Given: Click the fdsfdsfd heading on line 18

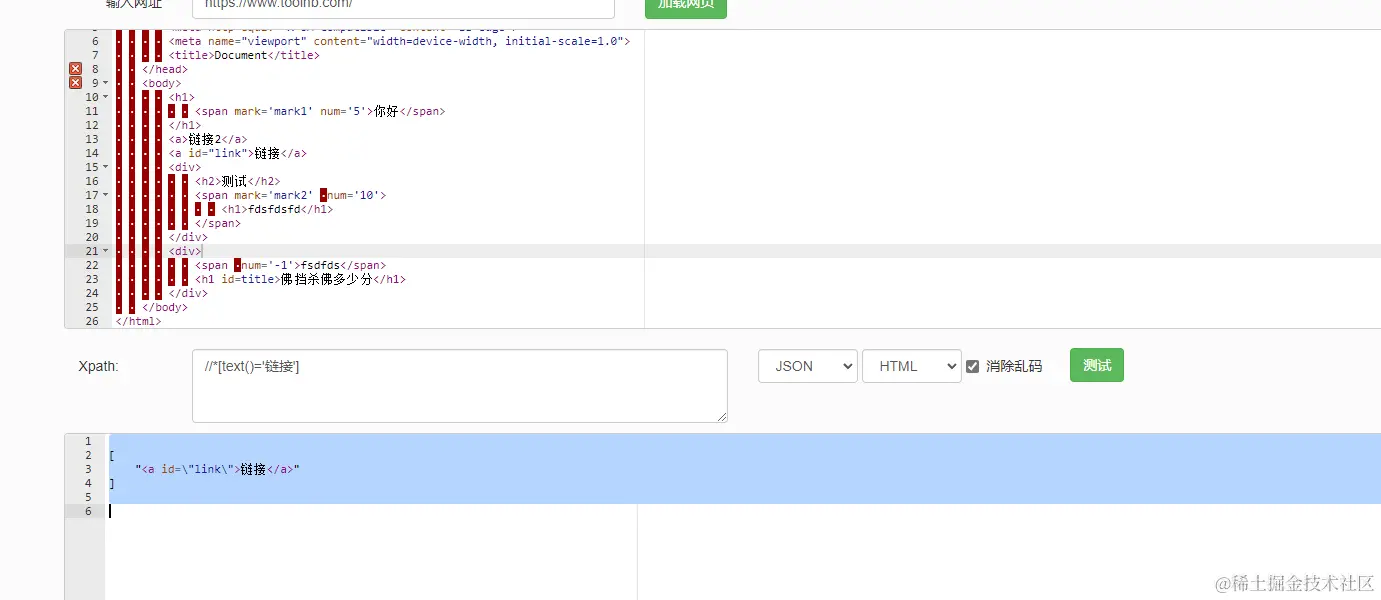Looking at the screenshot, I should [x=274, y=209].
